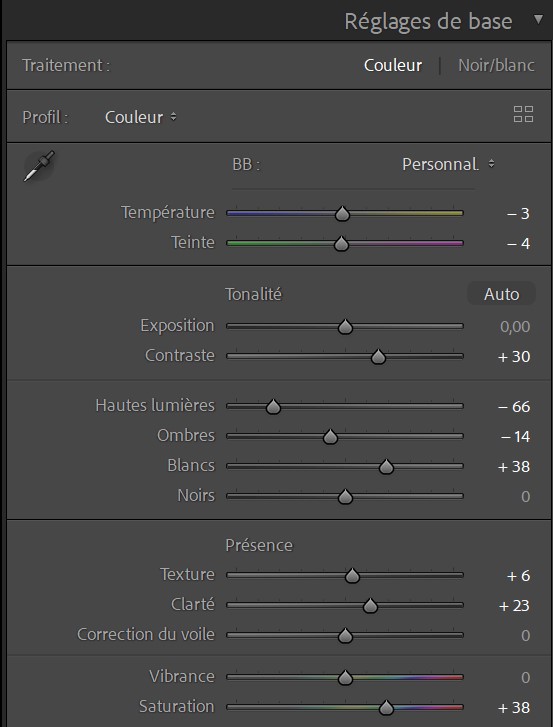Click the Vibrance value field
553x727 pixels.
(525, 677)
